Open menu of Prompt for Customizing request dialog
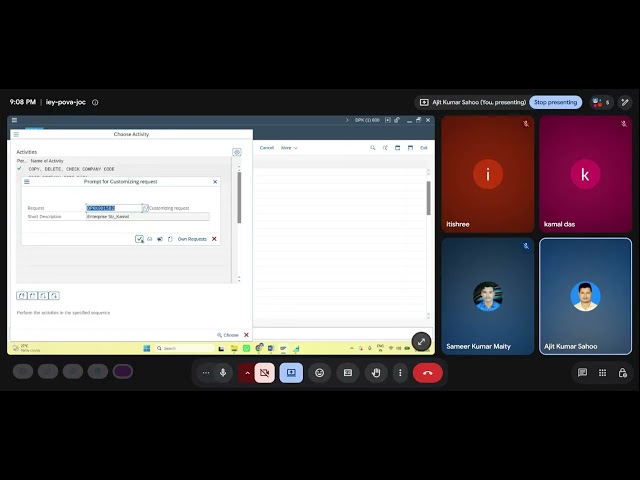The image size is (640, 480). coord(27,182)
